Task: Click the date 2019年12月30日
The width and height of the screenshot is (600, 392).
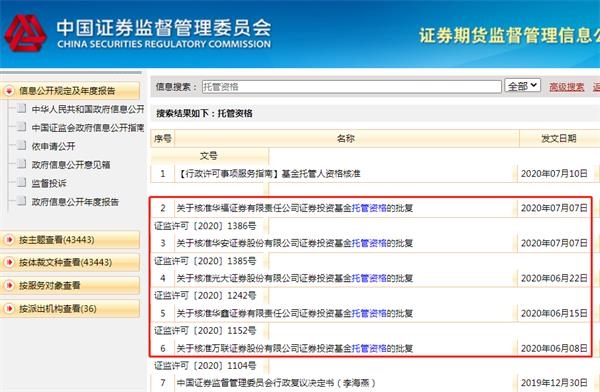Action: pos(554,383)
